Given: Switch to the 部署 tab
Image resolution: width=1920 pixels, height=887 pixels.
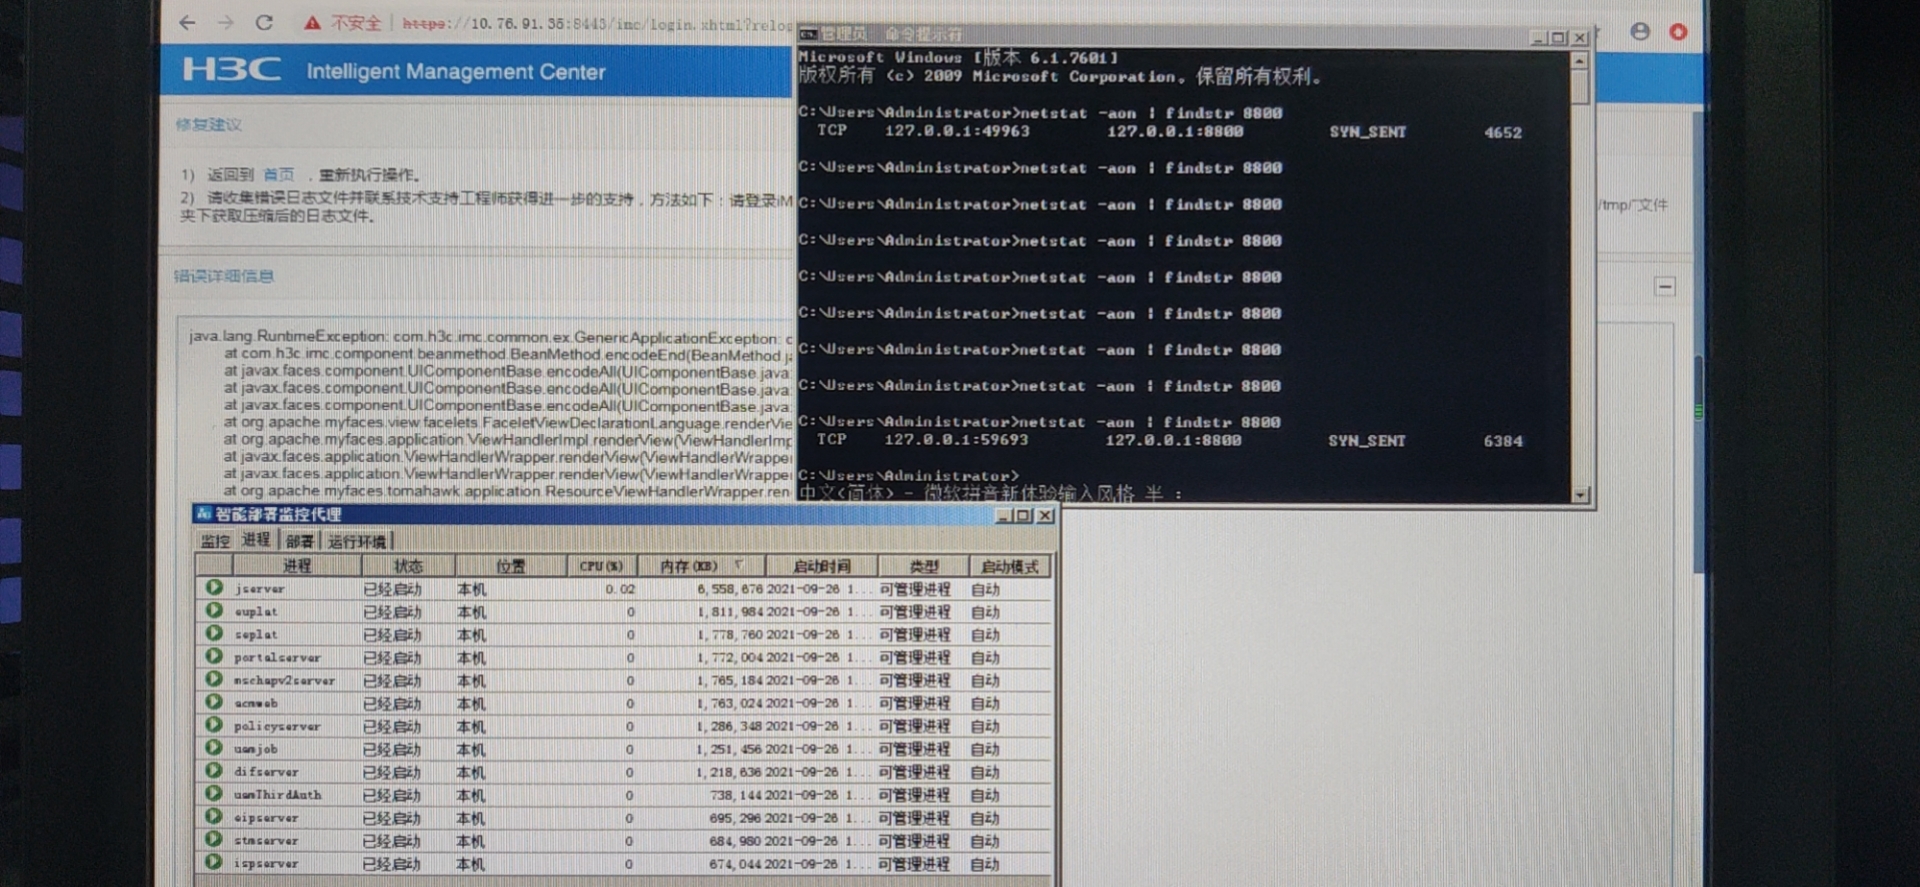Looking at the screenshot, I should pos(300,541).
